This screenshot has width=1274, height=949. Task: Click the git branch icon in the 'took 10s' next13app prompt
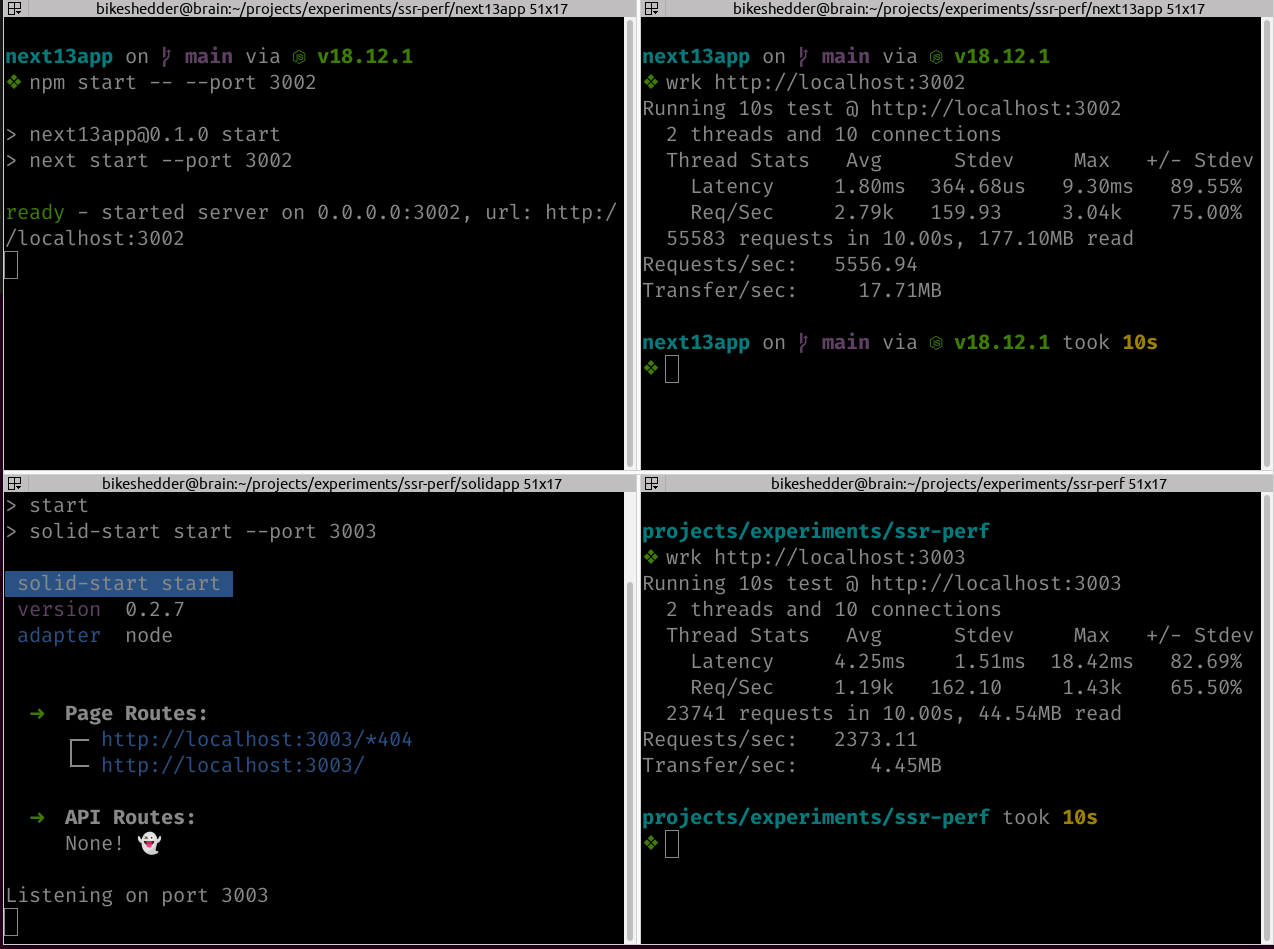[801, 343]
